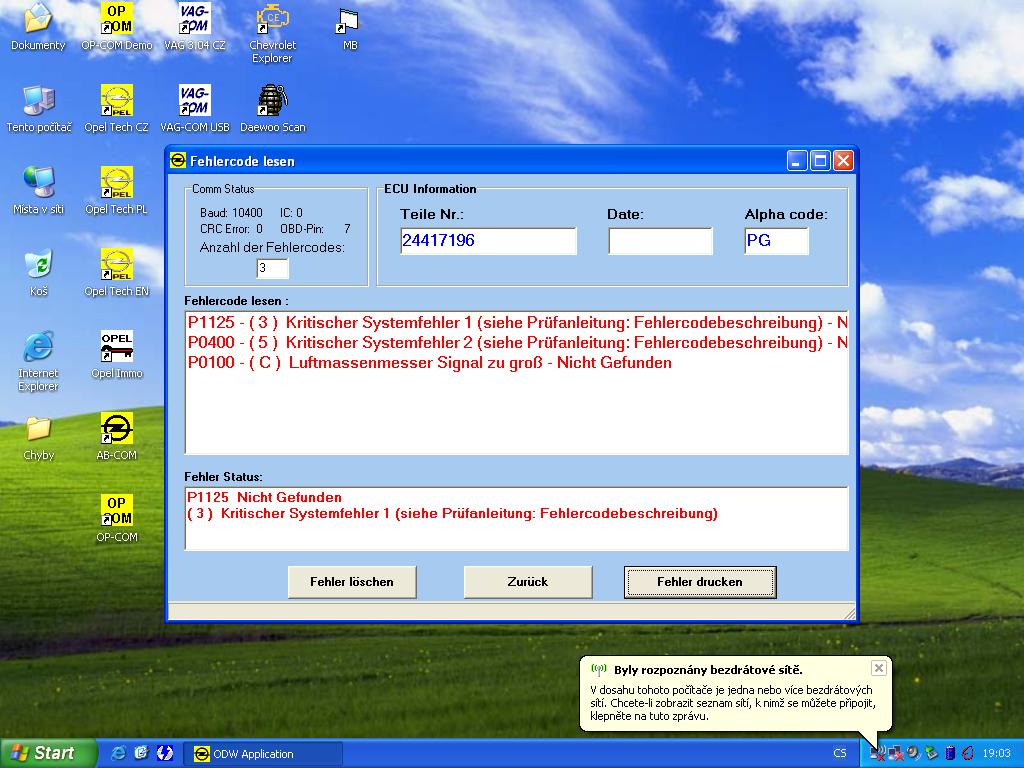The image size is (1024, 768).
Task: Open the Windows Start menu
Action: coord(49,753)
